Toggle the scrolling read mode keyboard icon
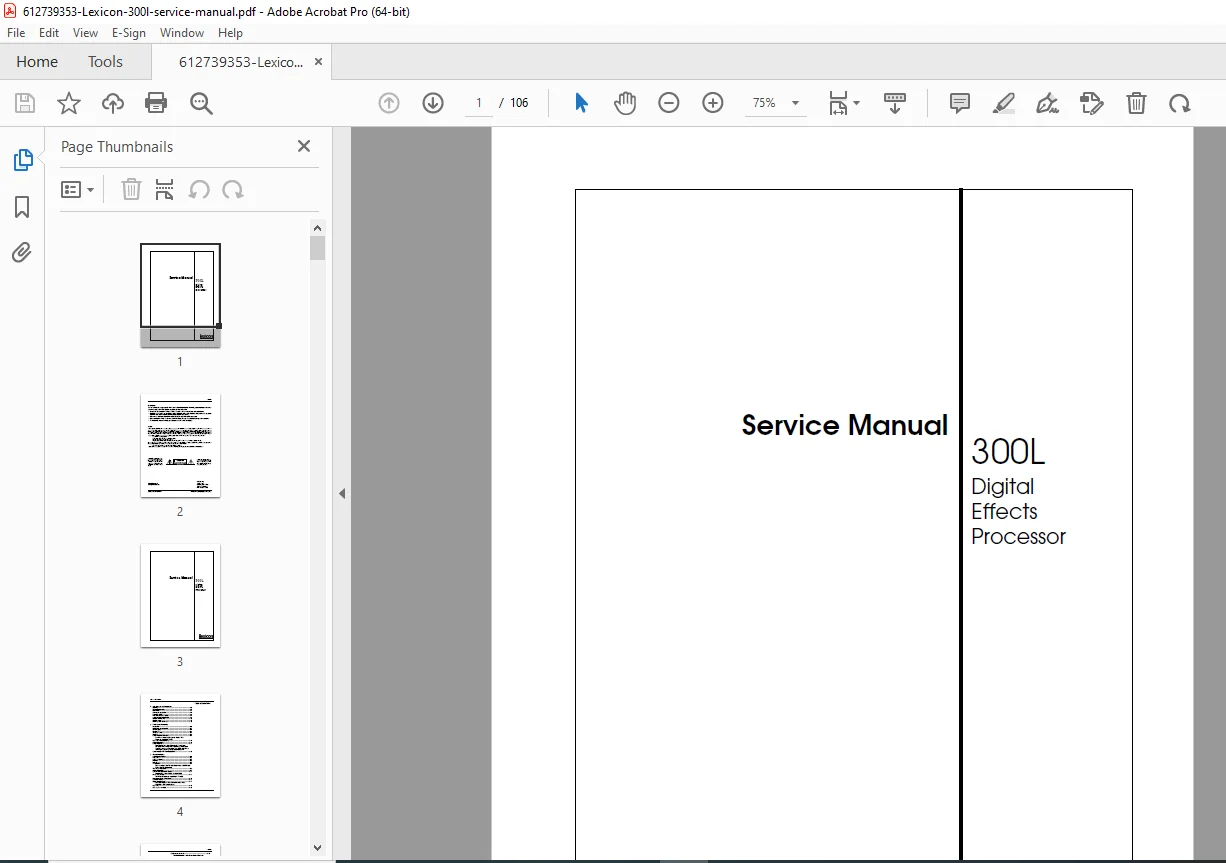The width and height of the screenshot is (1226, 863). click(895, 103)
